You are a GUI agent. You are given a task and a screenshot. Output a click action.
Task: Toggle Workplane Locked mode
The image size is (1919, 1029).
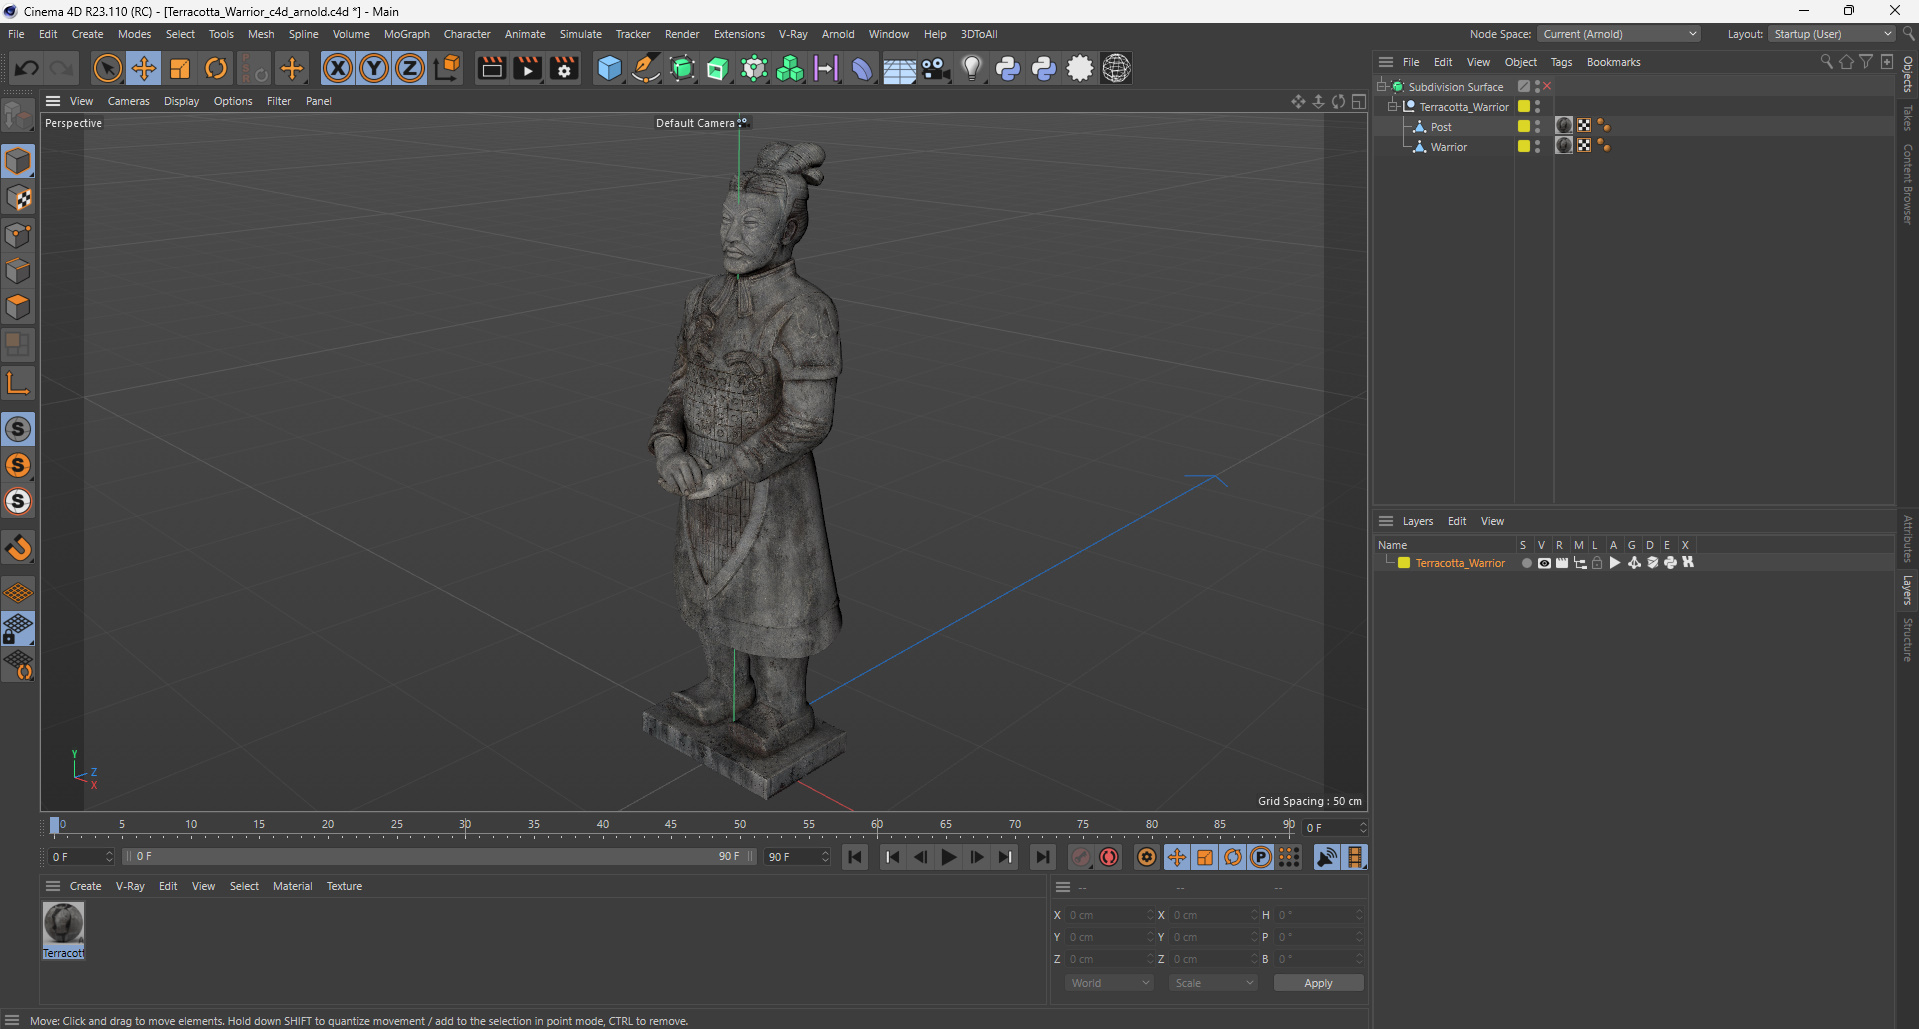click(19, 628)
